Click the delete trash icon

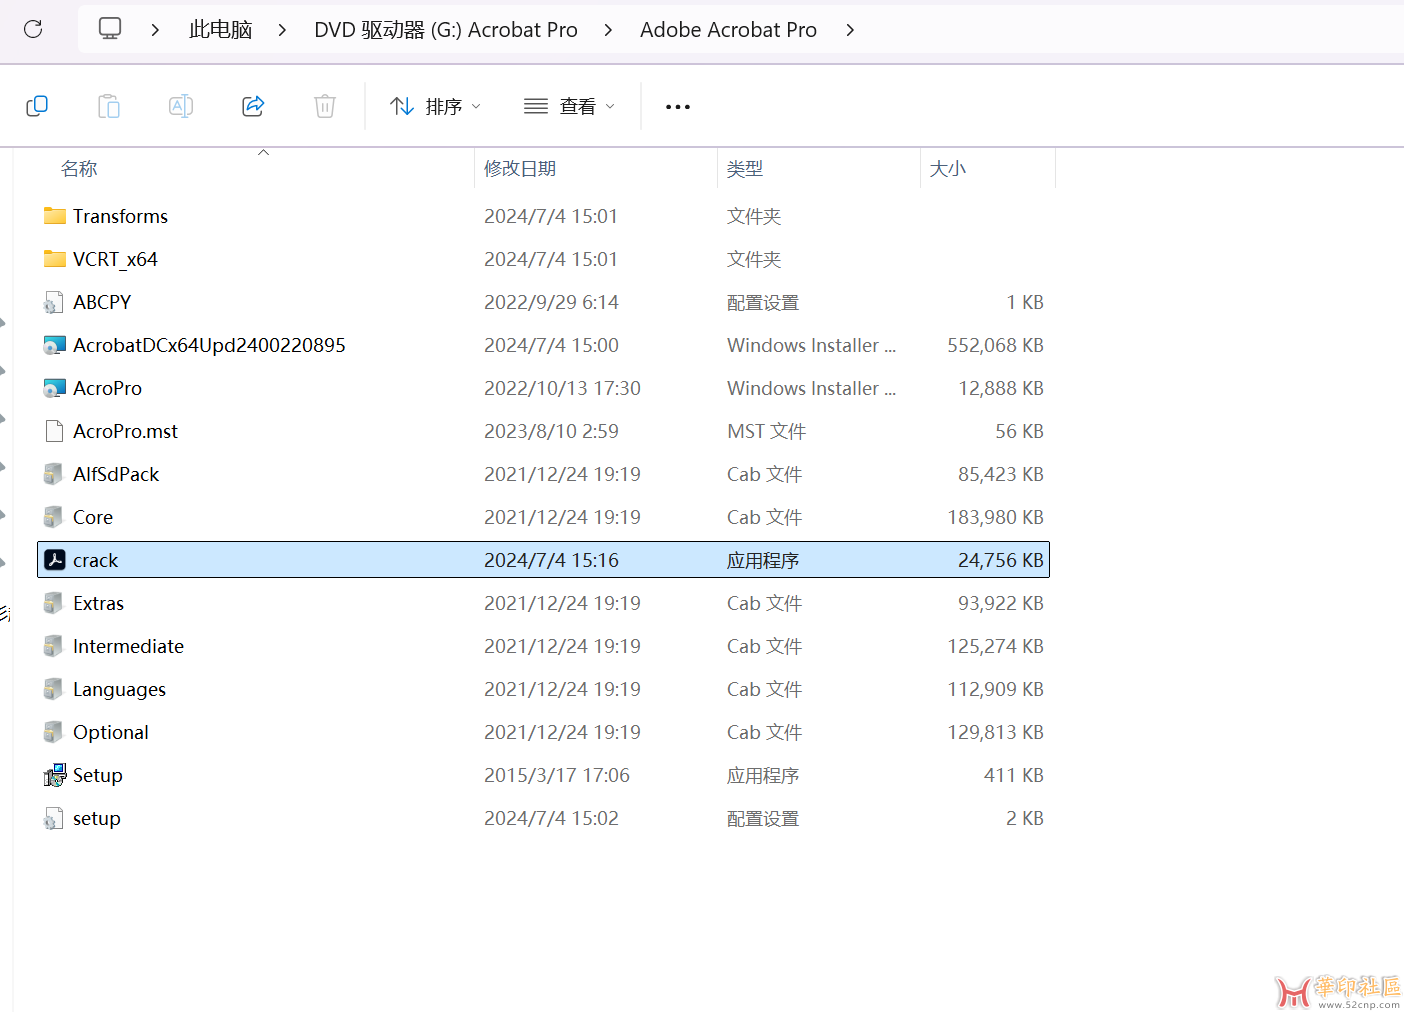(x=325, y=106)
